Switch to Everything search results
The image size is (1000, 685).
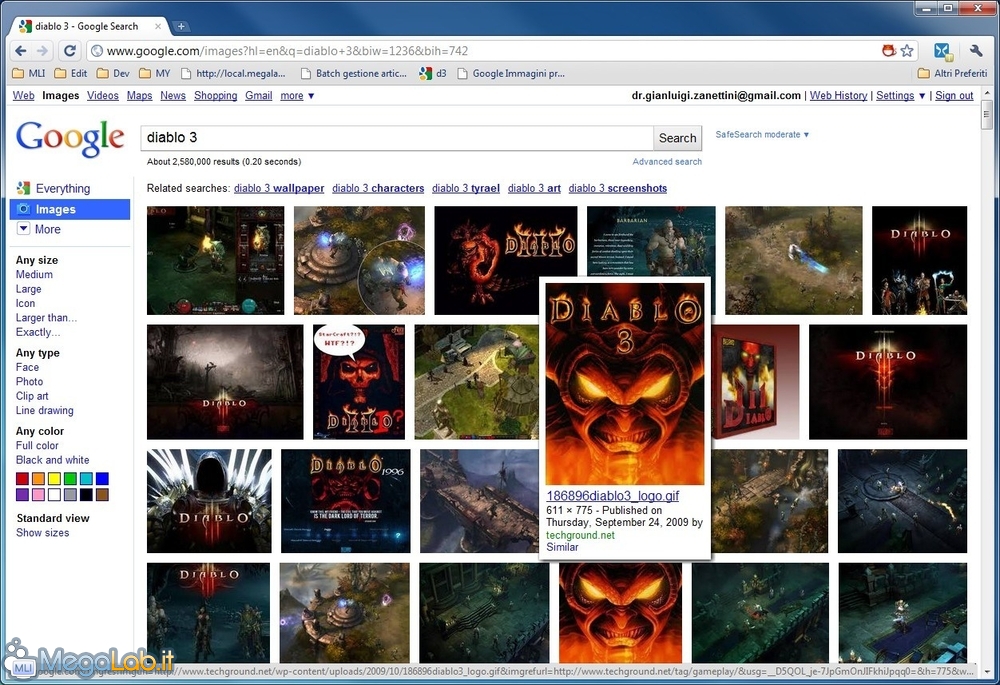coord(62,189)
